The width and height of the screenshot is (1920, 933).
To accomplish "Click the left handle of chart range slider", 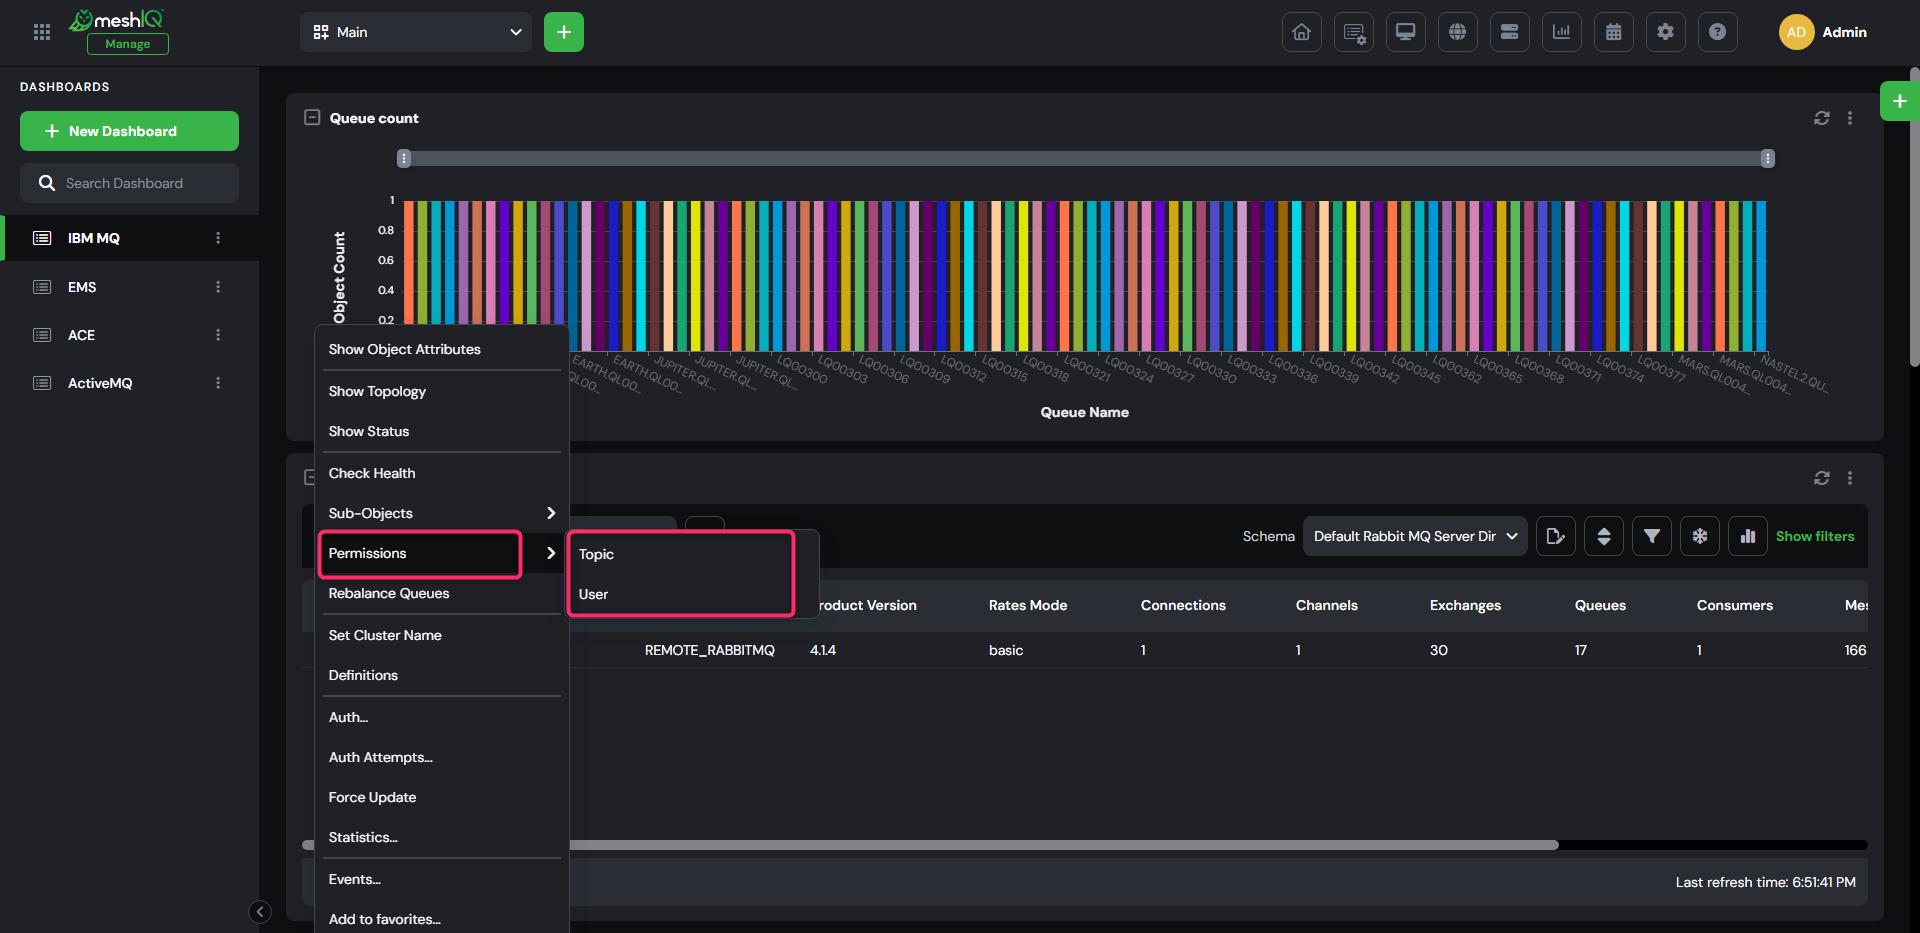I will pyautogui.click(x=404, y=158).
